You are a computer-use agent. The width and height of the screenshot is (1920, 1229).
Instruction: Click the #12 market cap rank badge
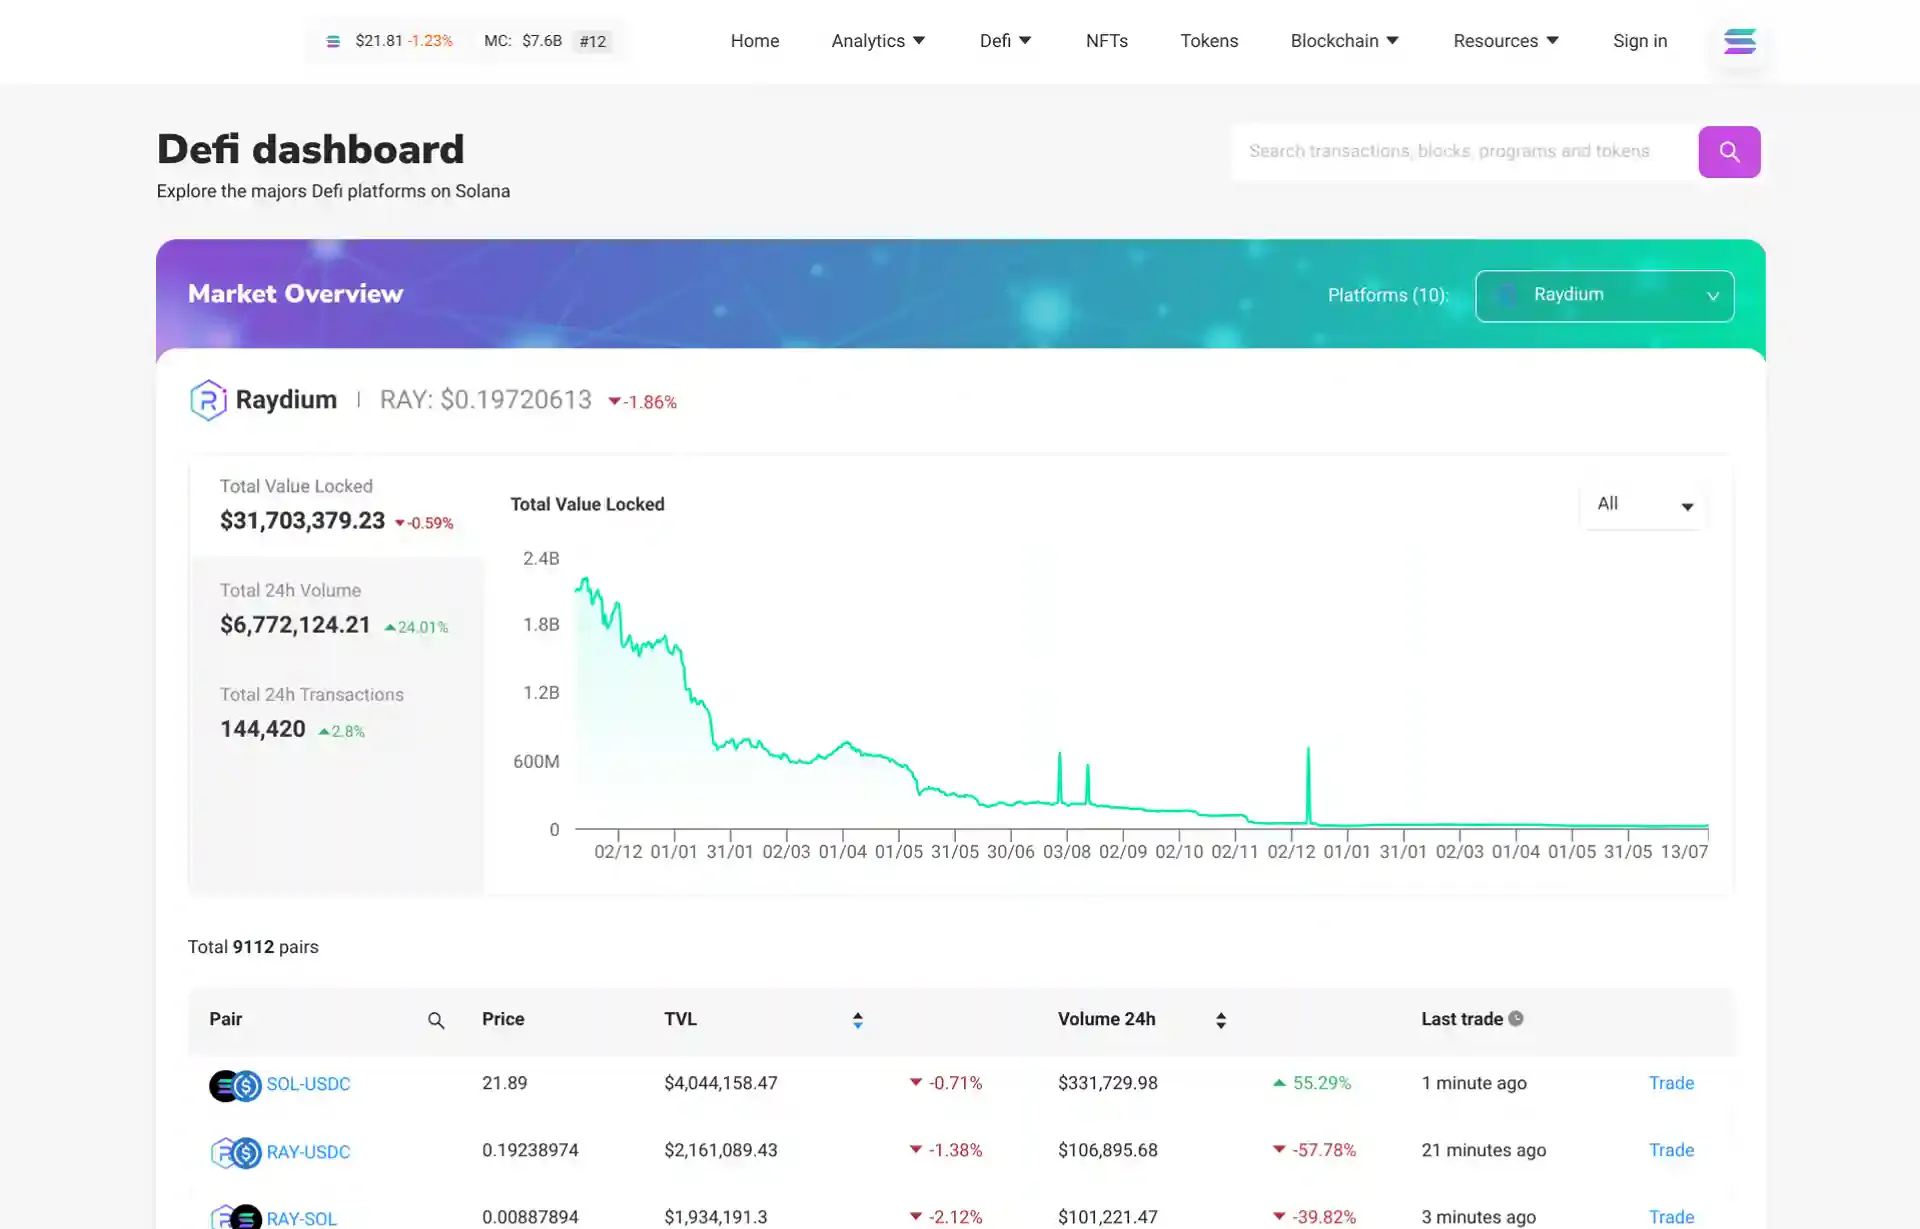tap(592, 41)
